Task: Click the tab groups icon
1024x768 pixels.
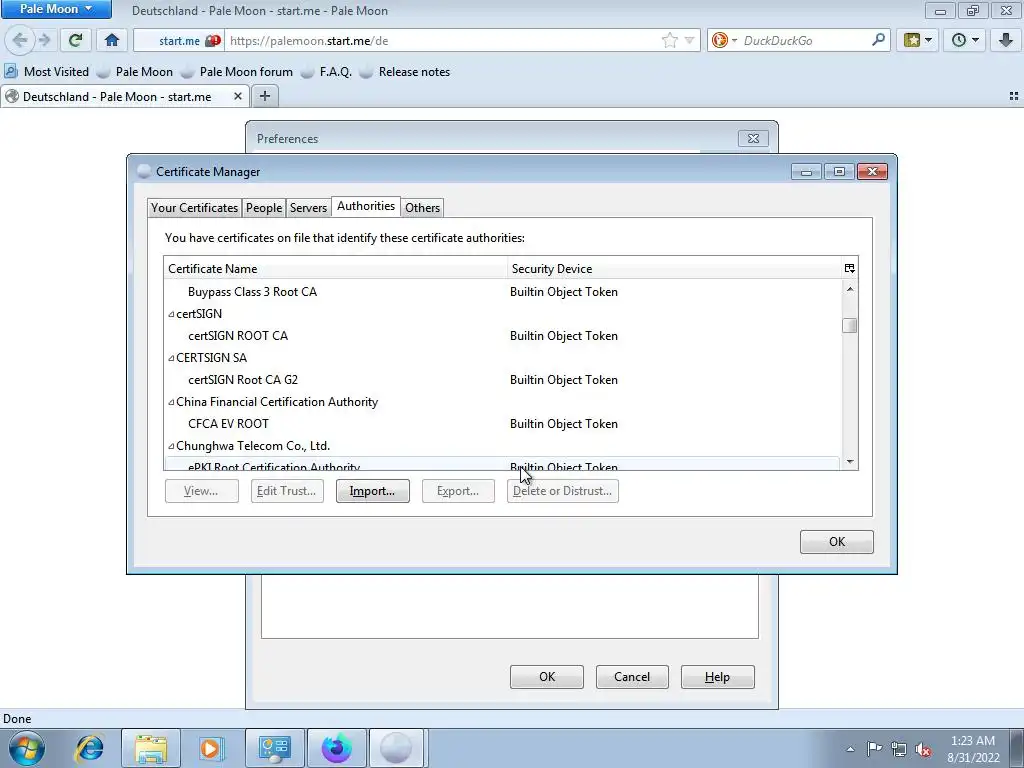Action: (1014, 97)
